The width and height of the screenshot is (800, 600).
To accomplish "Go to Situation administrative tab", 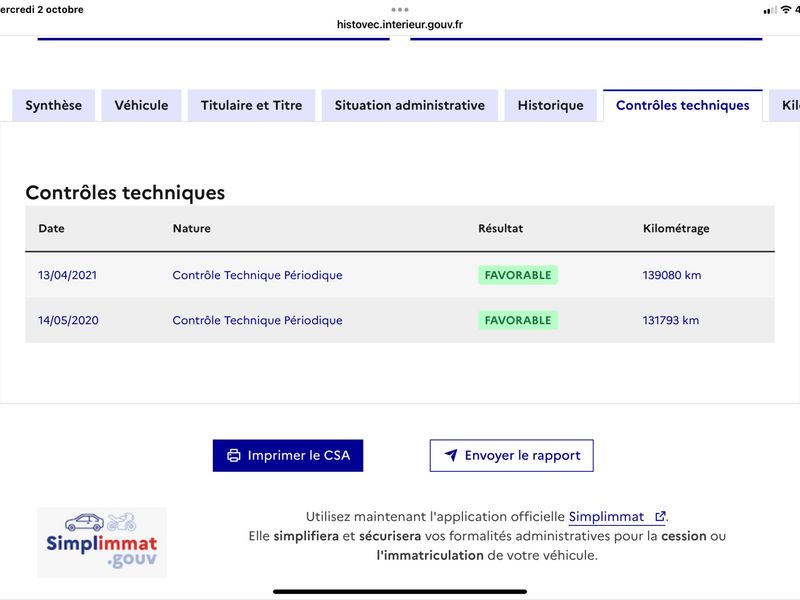I will (x=410, y=105).
